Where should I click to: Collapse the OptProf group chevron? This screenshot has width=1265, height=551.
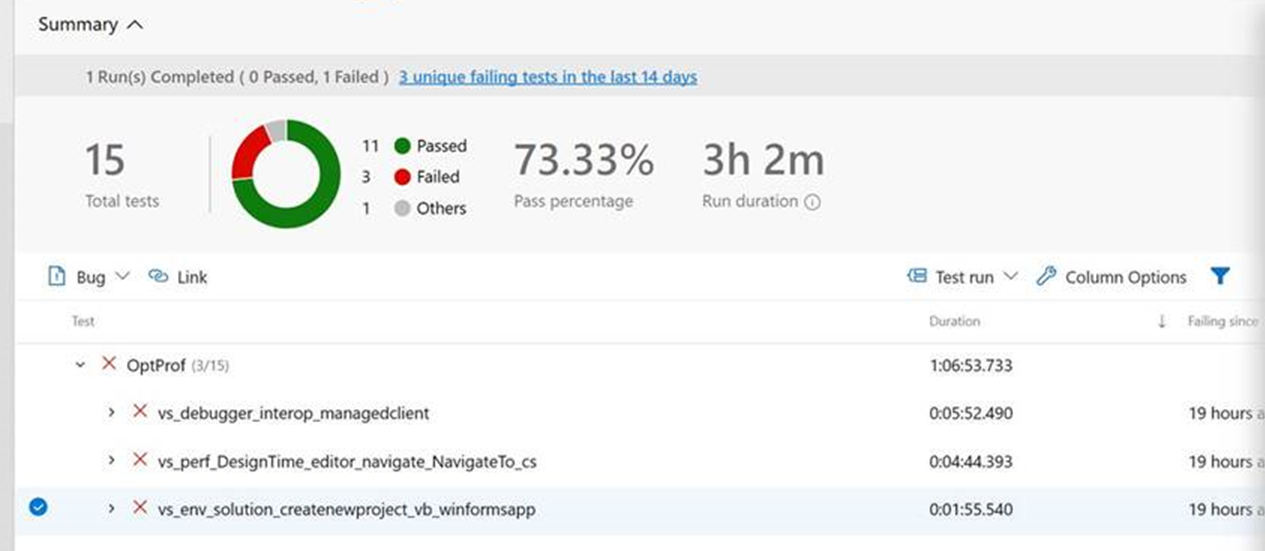click(81, 366)
